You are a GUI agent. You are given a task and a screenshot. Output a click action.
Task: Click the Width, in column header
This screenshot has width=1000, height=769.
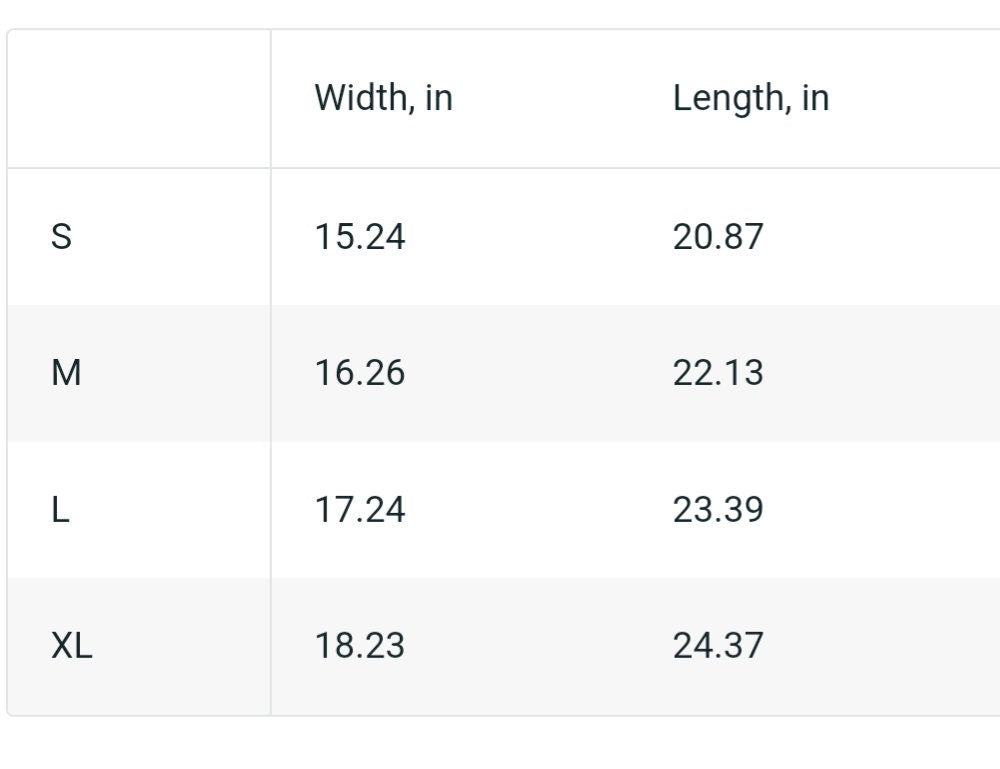tap(383, 98)
